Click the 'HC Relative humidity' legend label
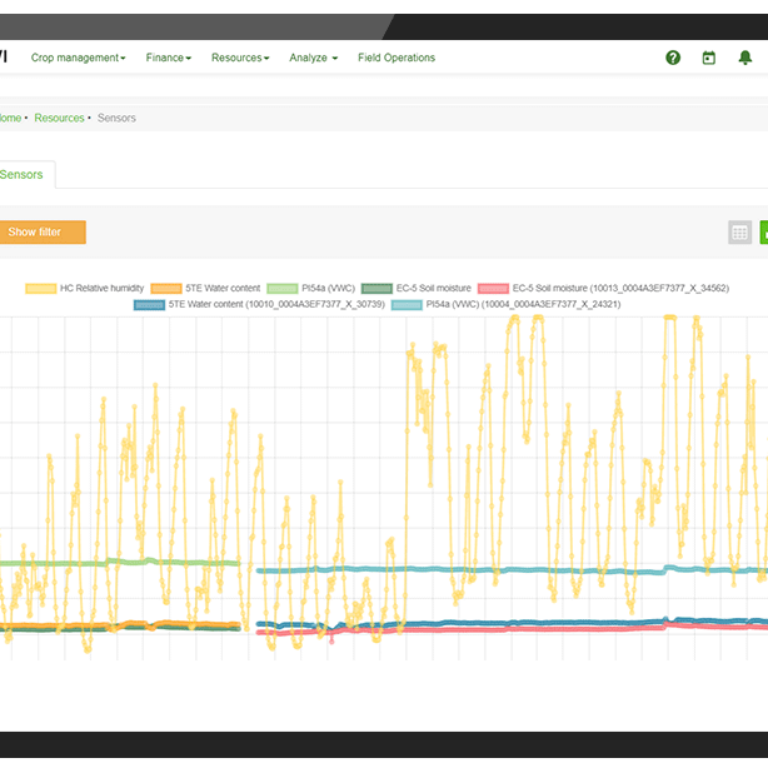The image size is (768, 768). [x=102, y=288]
